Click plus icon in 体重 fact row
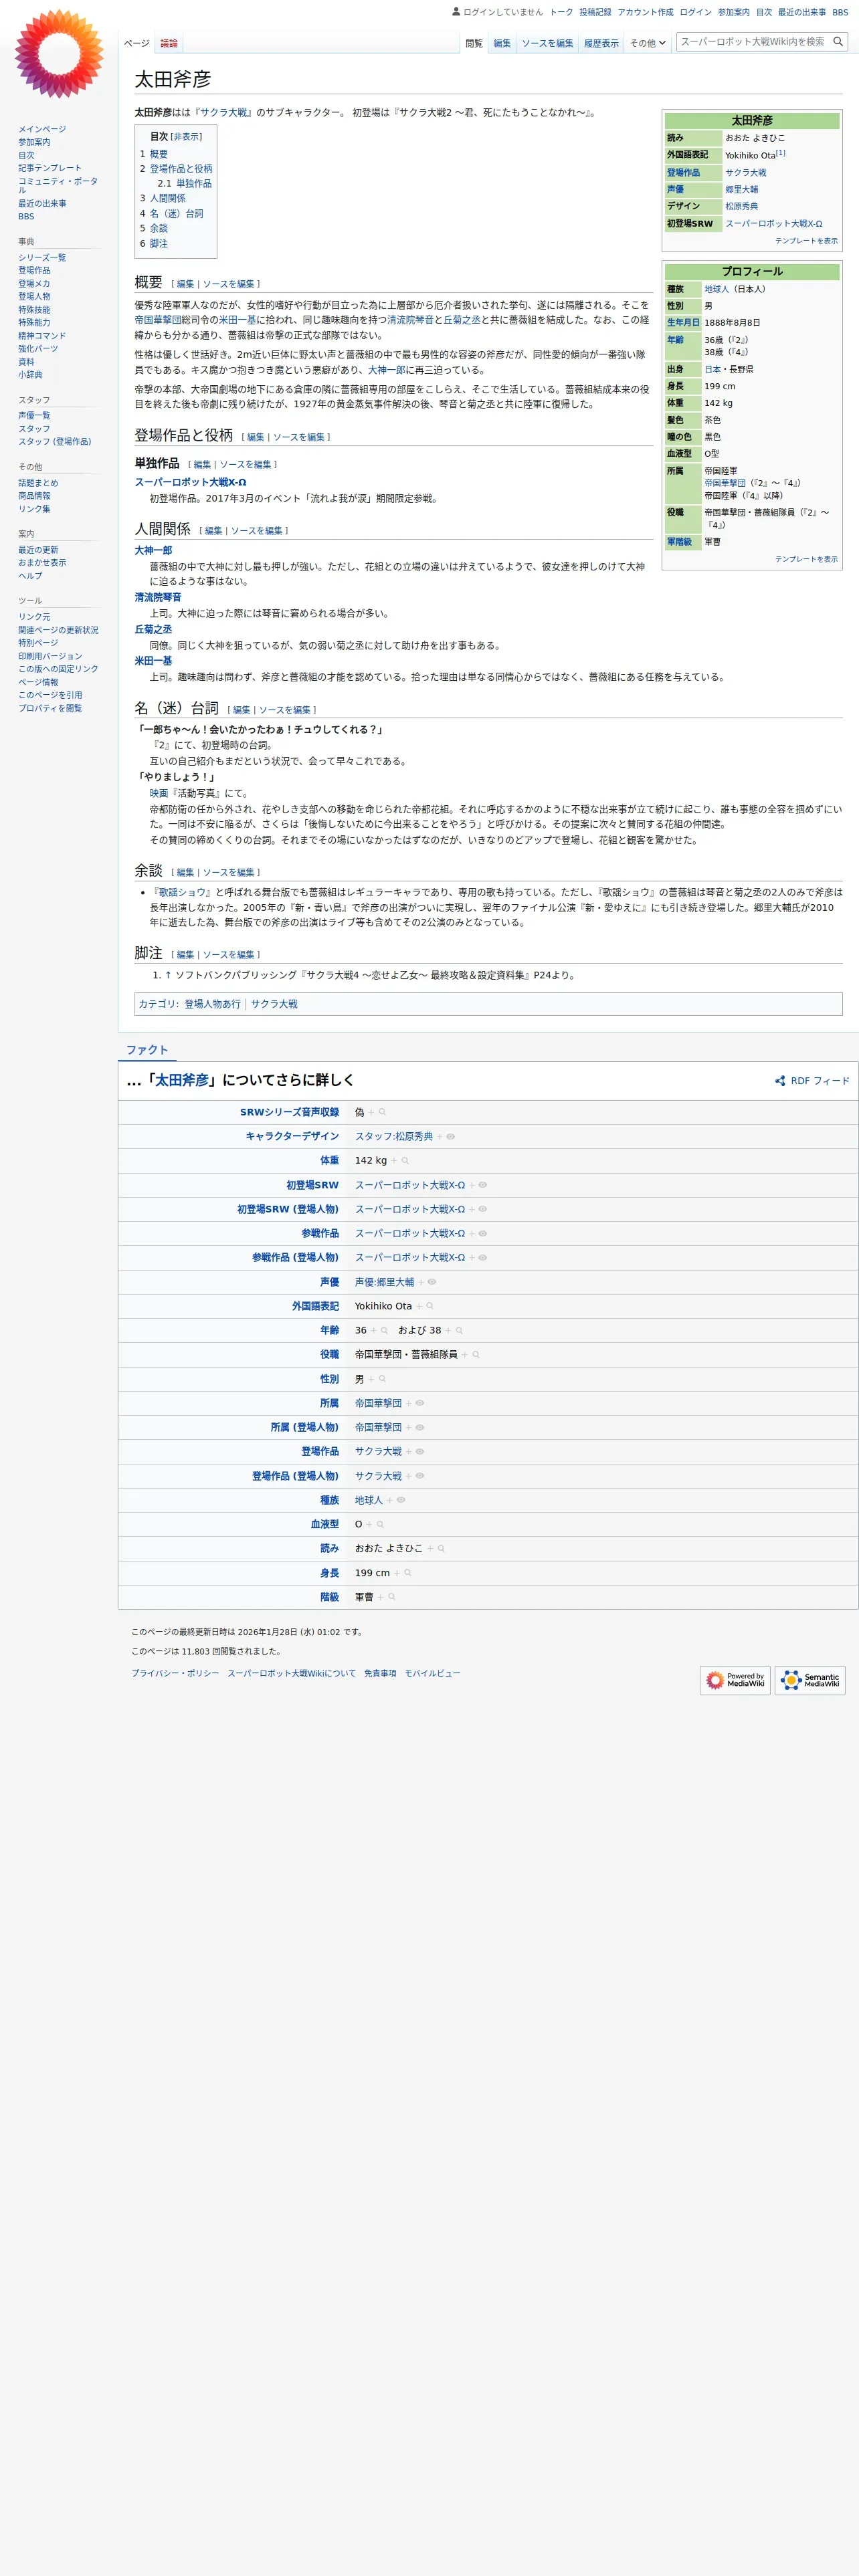Image resolution: width=859 pixels, height=2576 pixels. coord(394,1161)
